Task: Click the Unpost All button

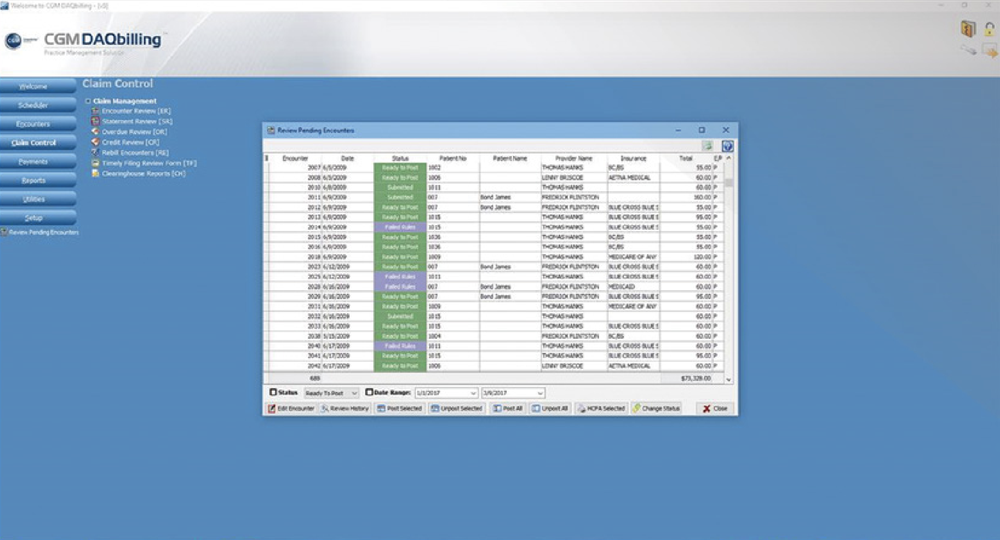Action: [x=550, y=408]
